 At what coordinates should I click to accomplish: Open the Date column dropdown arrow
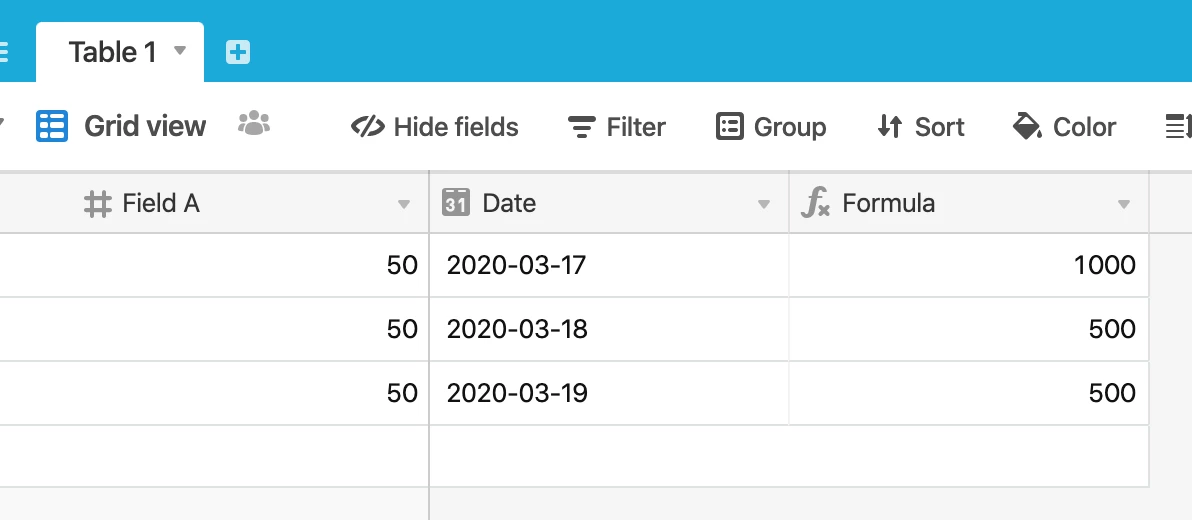tap(764, 204)
